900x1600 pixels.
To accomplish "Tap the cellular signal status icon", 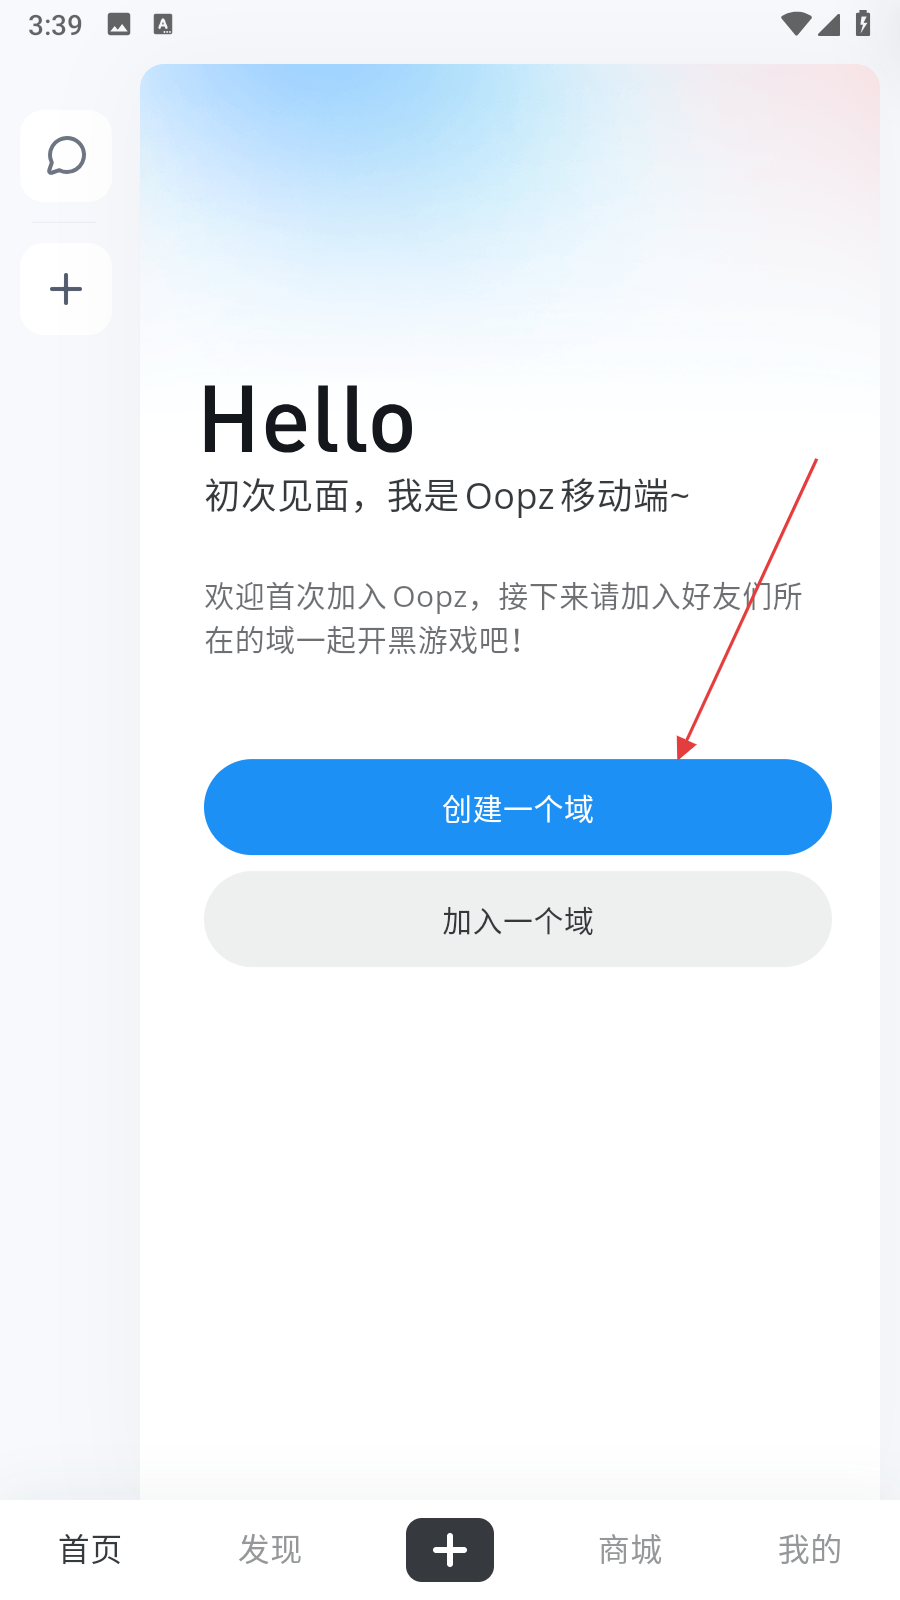I will [x=829, y=24].
